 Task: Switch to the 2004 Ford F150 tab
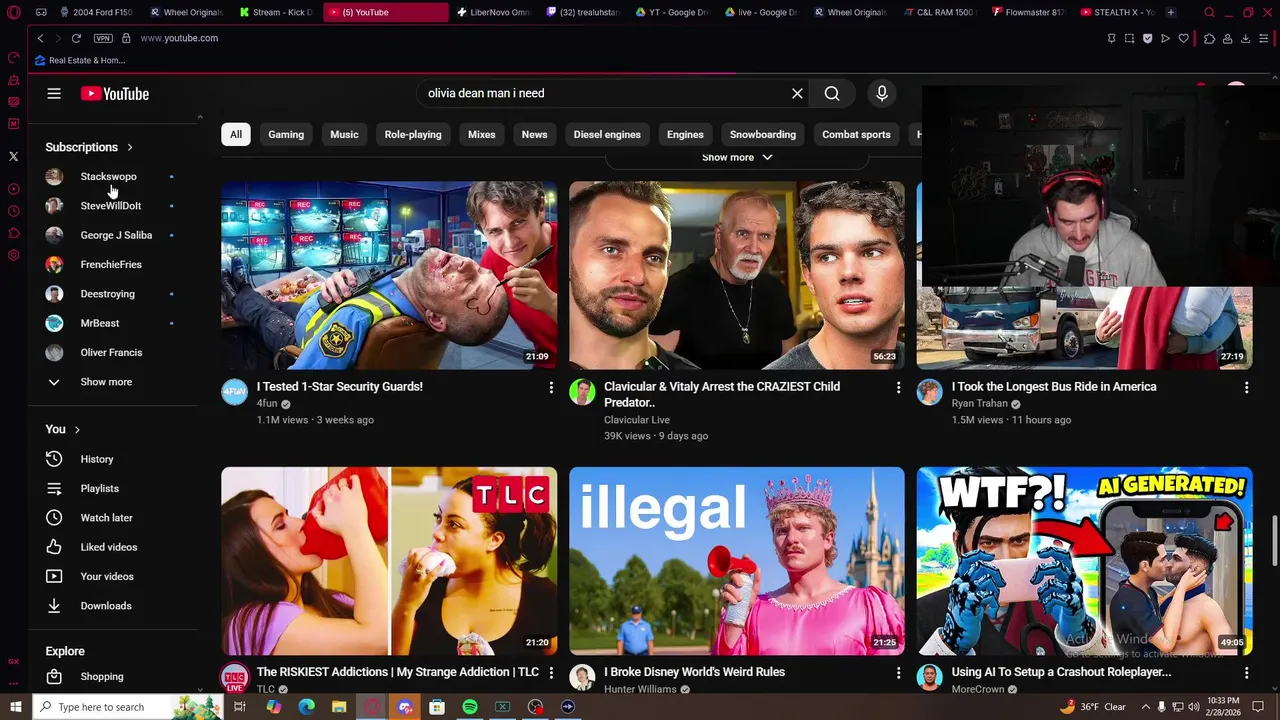[x=97, y=12]
